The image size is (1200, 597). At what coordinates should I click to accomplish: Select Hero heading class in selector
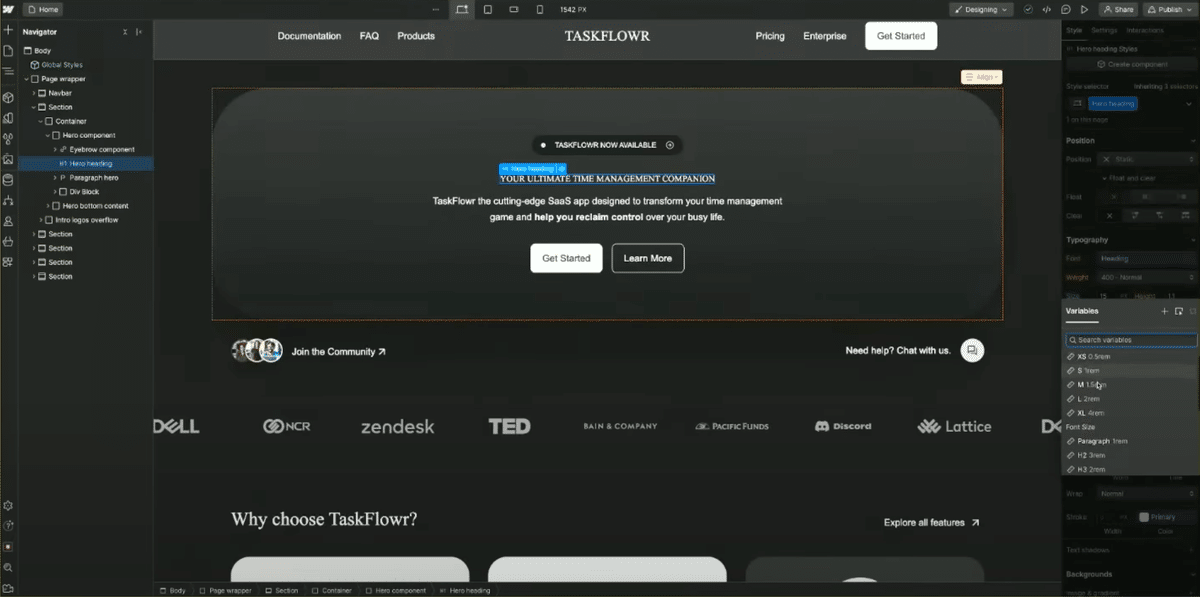click(x=1112, y=103)
